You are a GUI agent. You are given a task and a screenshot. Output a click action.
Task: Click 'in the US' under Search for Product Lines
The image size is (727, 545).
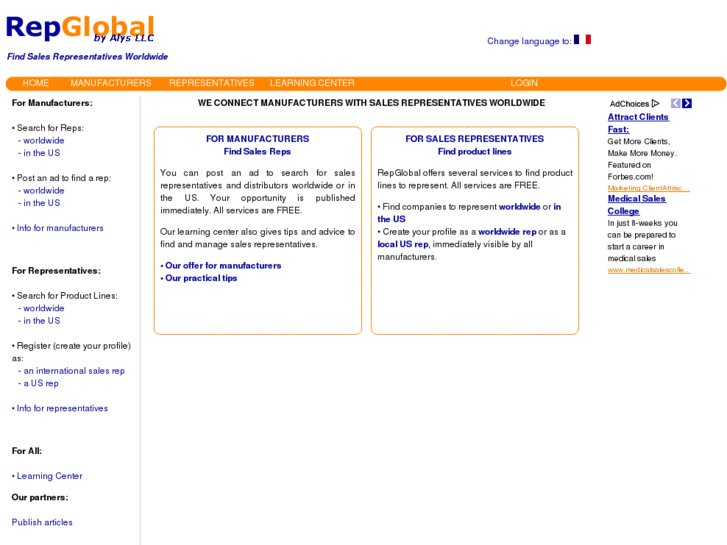click(x=42, y=321)
